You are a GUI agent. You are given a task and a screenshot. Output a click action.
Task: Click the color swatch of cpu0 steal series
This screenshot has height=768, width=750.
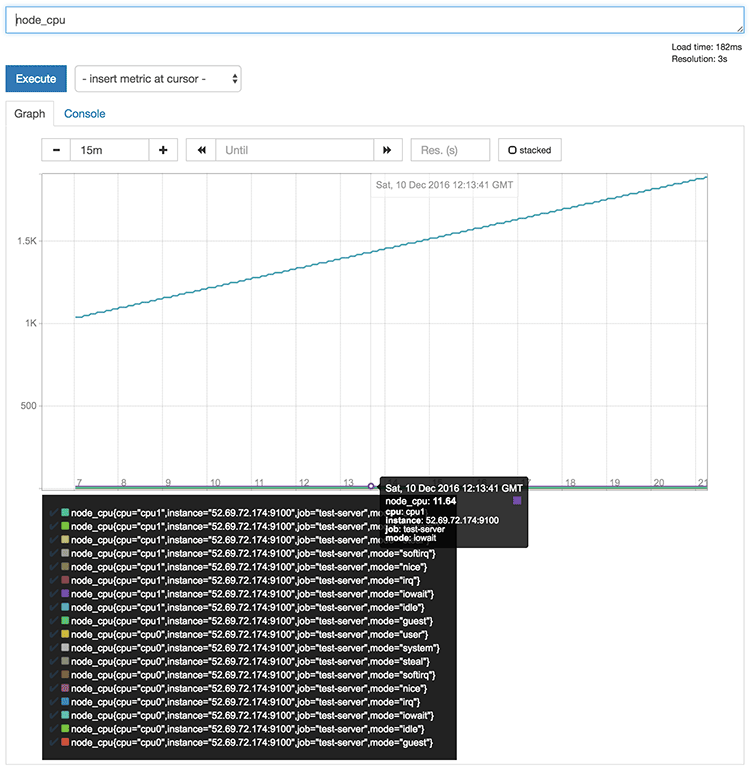(x=65, y=661)
